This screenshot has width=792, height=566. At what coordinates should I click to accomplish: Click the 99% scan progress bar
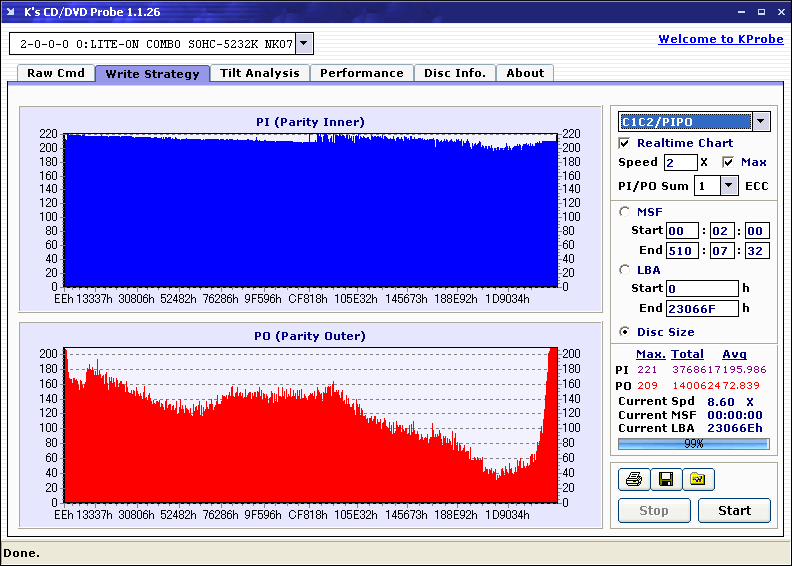(x=693, y=443)
